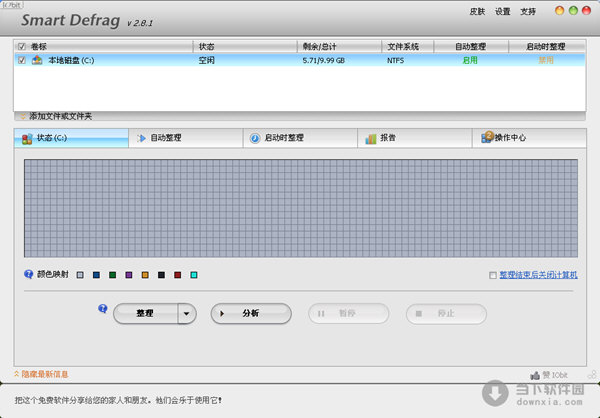This screenshot has width=600, height=418.
Task: Click the 自动整理 column header
Action: (471, 47)
